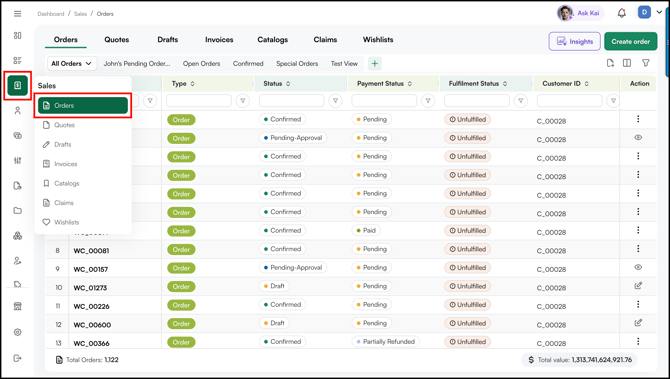
Task: Click filter funnel next to Customer ID input
Action: point(613,101)
